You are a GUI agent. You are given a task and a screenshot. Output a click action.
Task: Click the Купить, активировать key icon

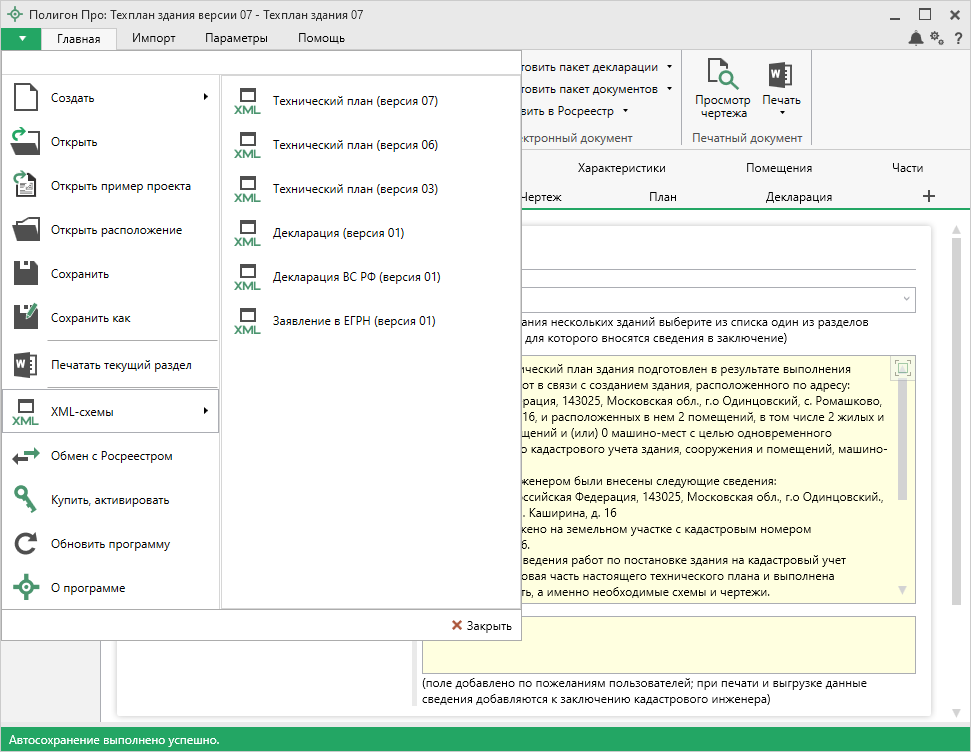tap(26, 500)
